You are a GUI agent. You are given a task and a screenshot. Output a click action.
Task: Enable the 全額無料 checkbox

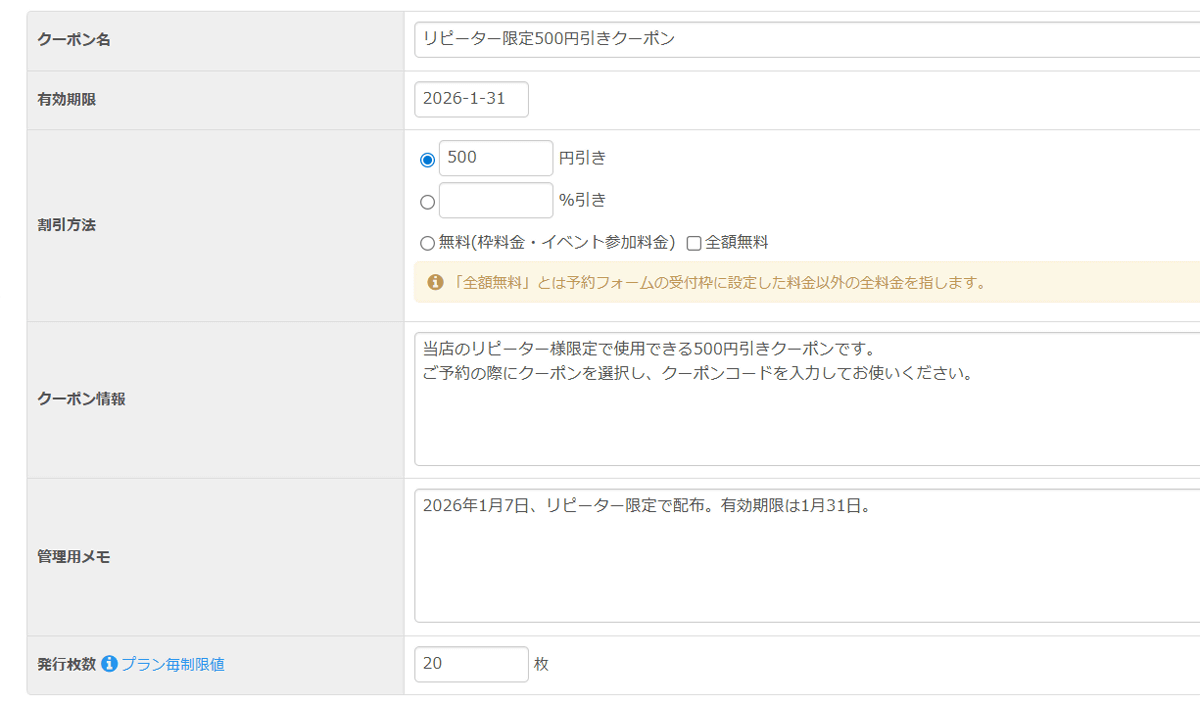click(694, 243)
